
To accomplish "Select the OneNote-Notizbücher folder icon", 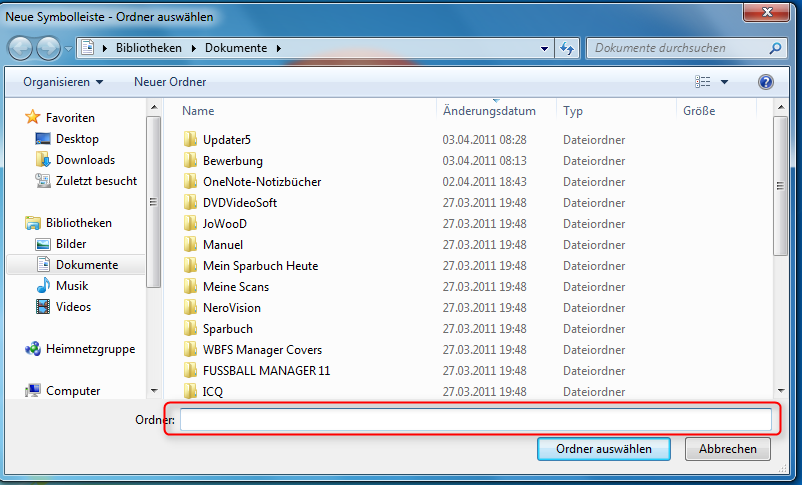I will click(x=190, y=181).
